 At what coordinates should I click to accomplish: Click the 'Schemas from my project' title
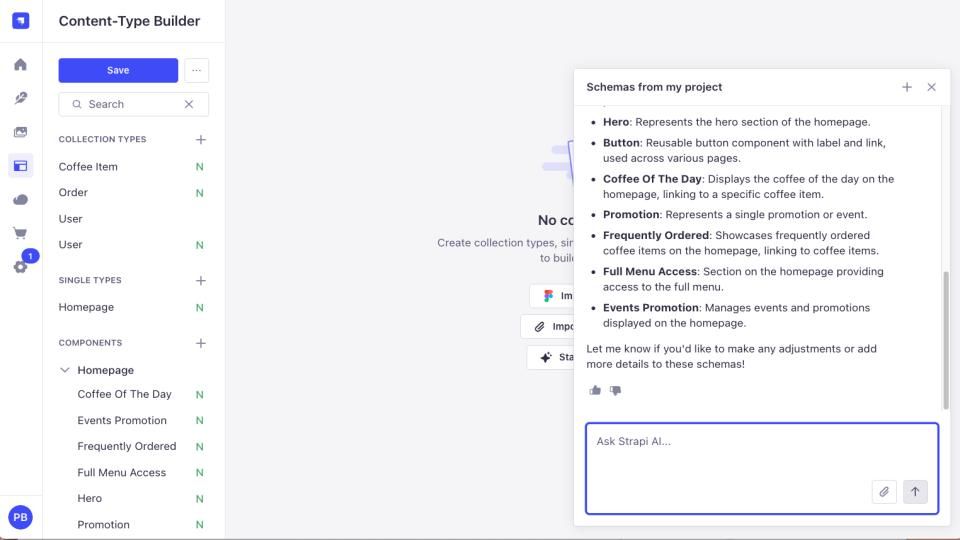click(654, 87)
